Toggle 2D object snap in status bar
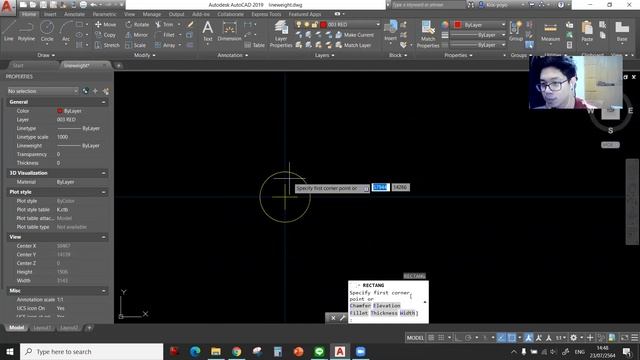Viewport: 640px width, 360px height. (x=511, y=338)
